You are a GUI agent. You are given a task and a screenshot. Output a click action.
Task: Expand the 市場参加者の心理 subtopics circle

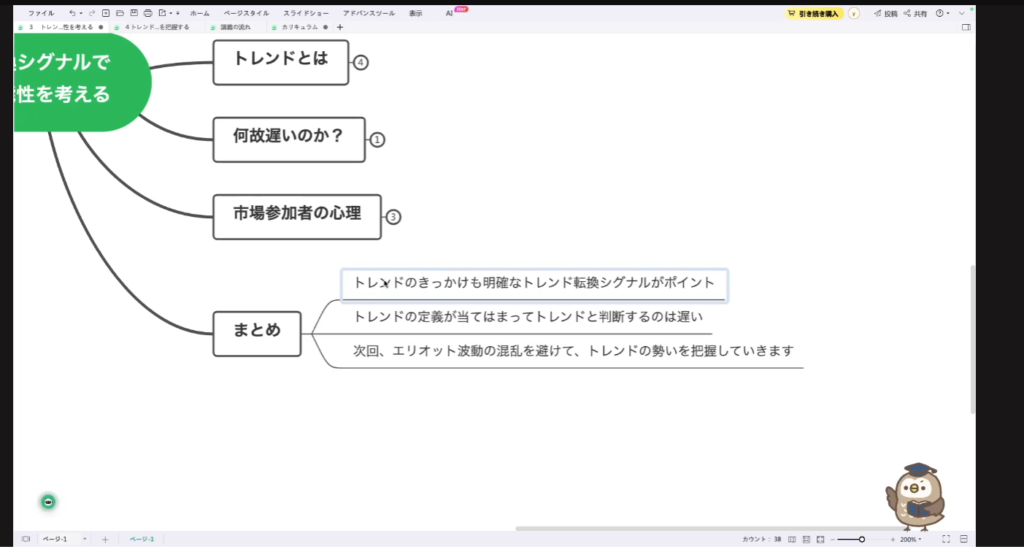pos(393,217)
